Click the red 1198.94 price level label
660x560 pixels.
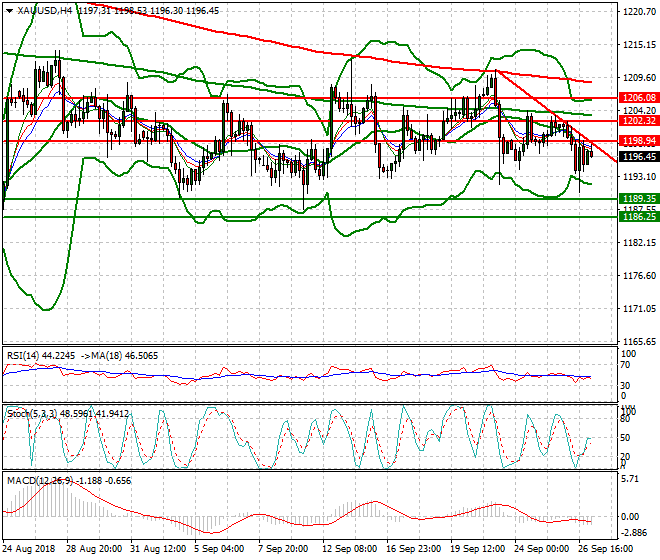coord(639,141)
